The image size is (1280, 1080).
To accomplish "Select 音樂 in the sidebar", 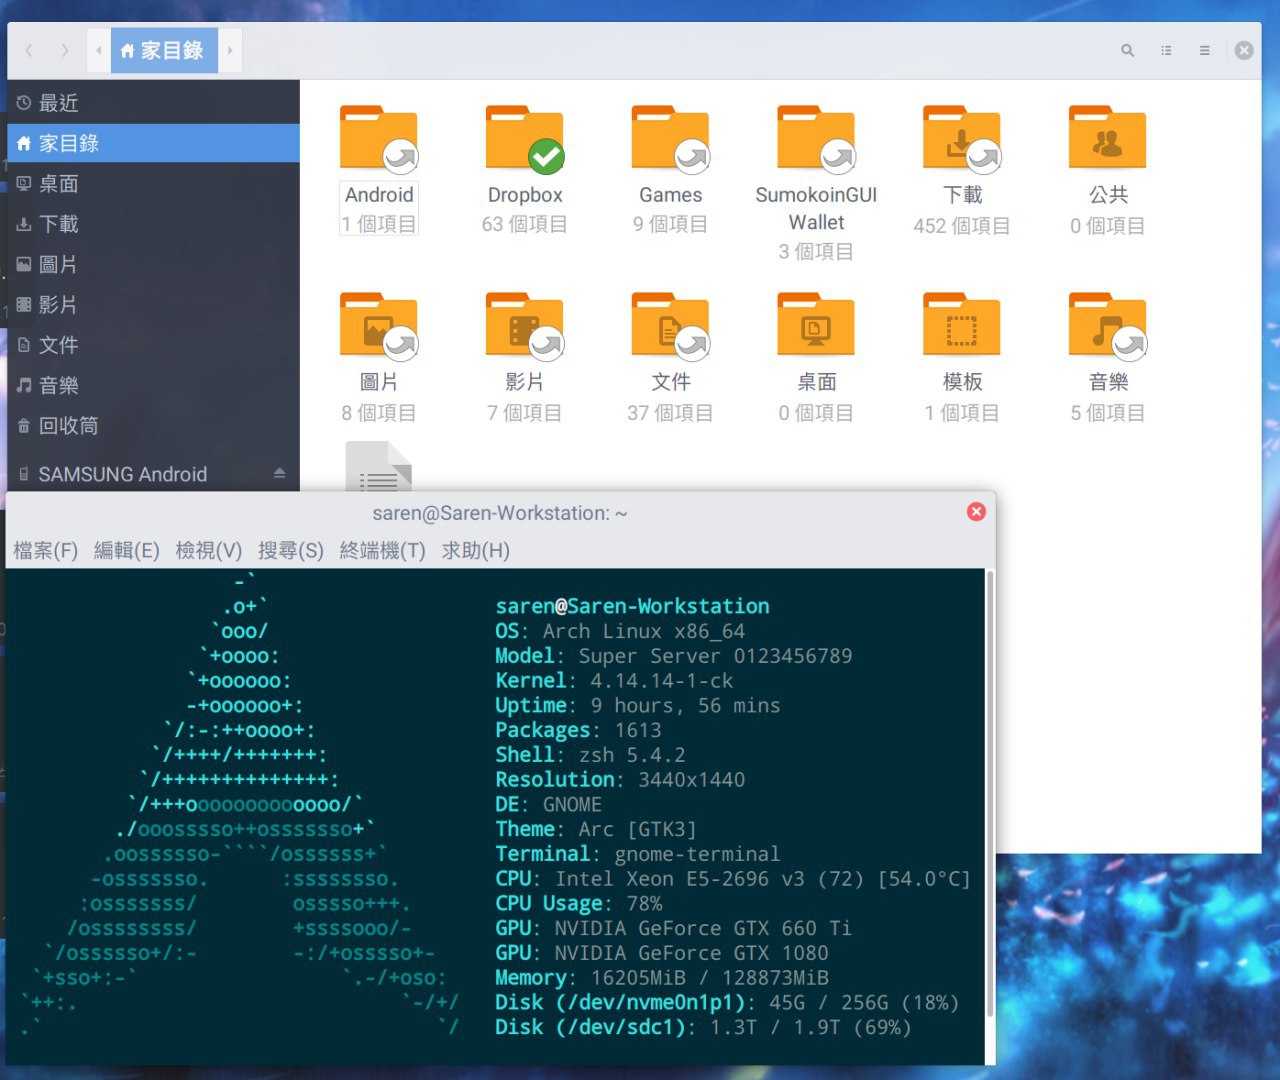I will (153, 385).
